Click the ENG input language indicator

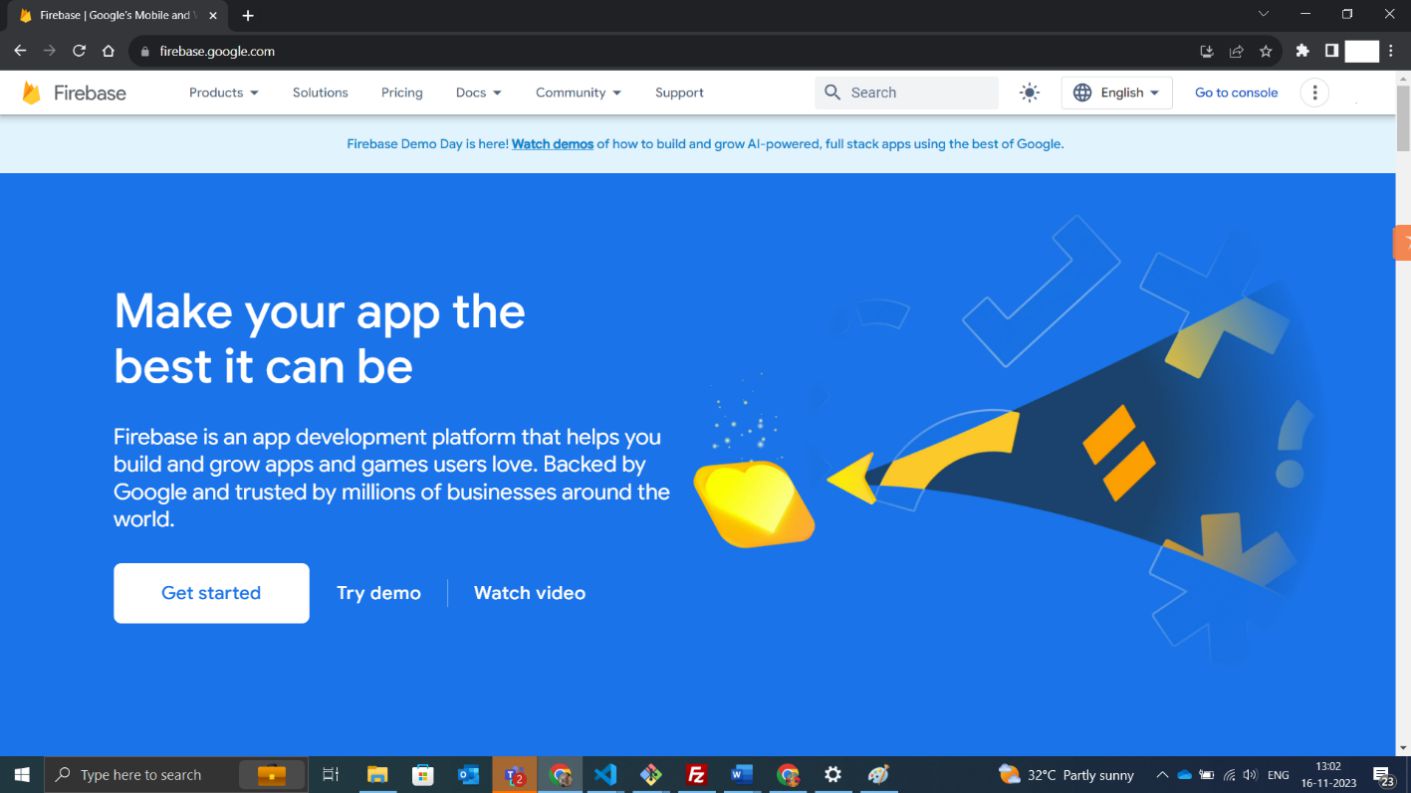[1278, 775]
